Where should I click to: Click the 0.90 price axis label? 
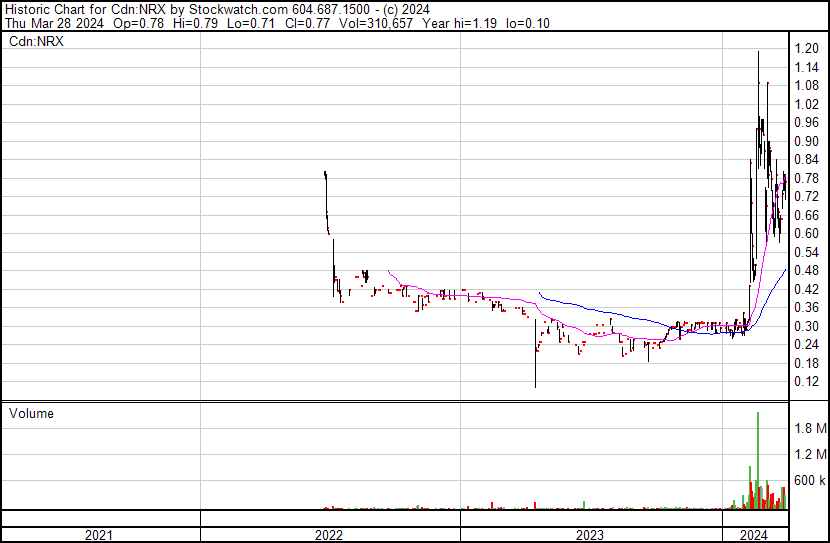[806, 141]
